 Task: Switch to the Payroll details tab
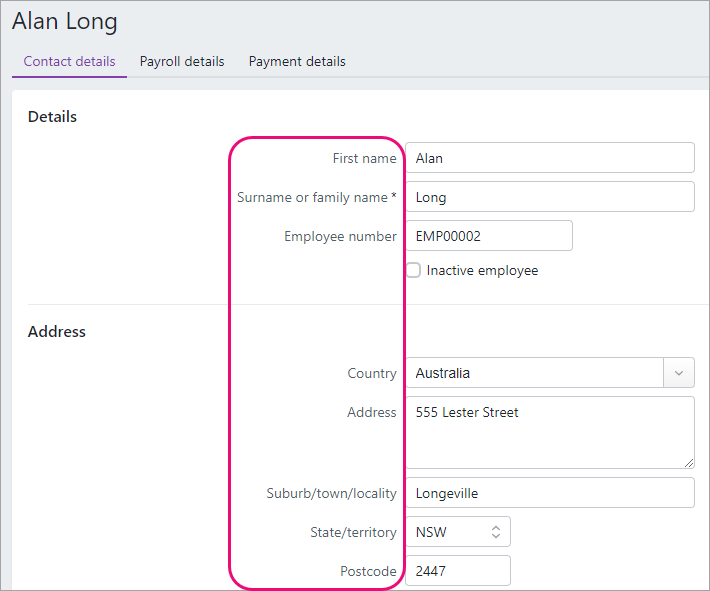tap(182, 61)
